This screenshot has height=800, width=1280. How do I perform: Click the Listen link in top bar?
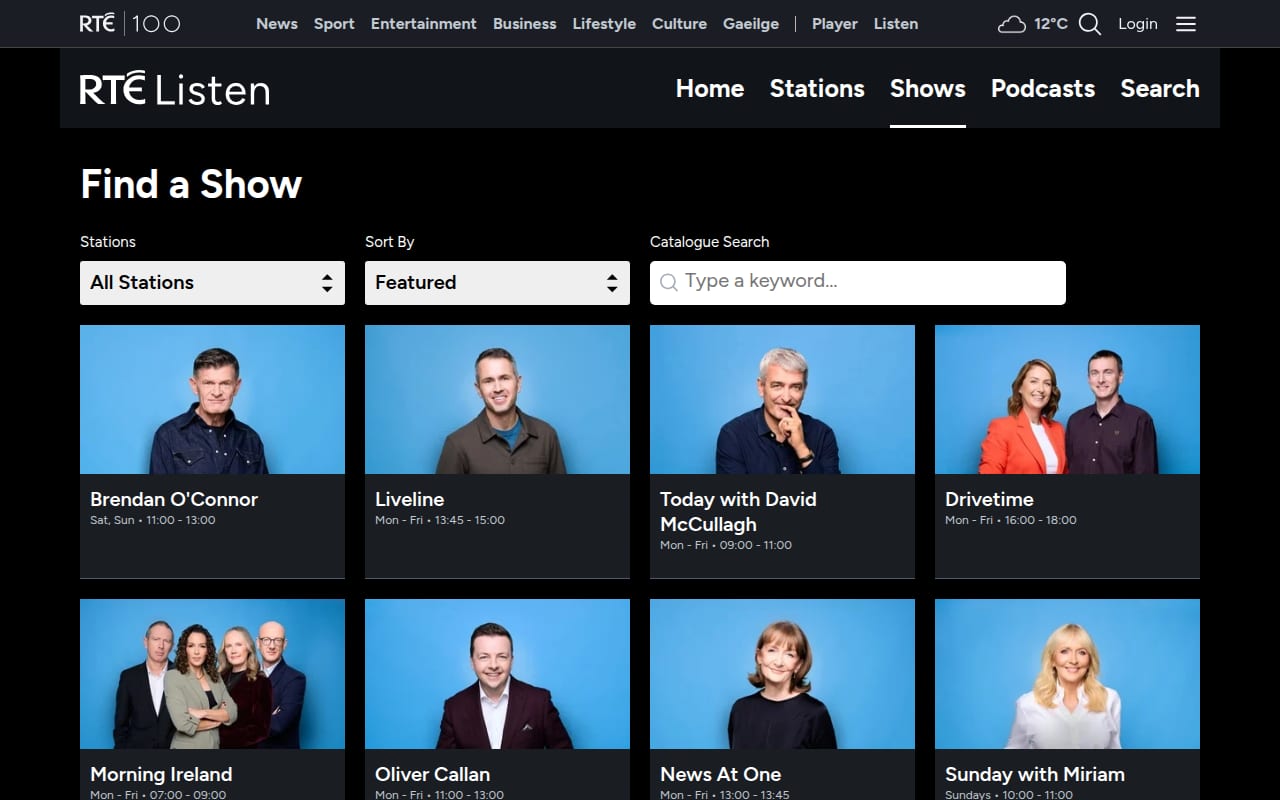point(896,24)
